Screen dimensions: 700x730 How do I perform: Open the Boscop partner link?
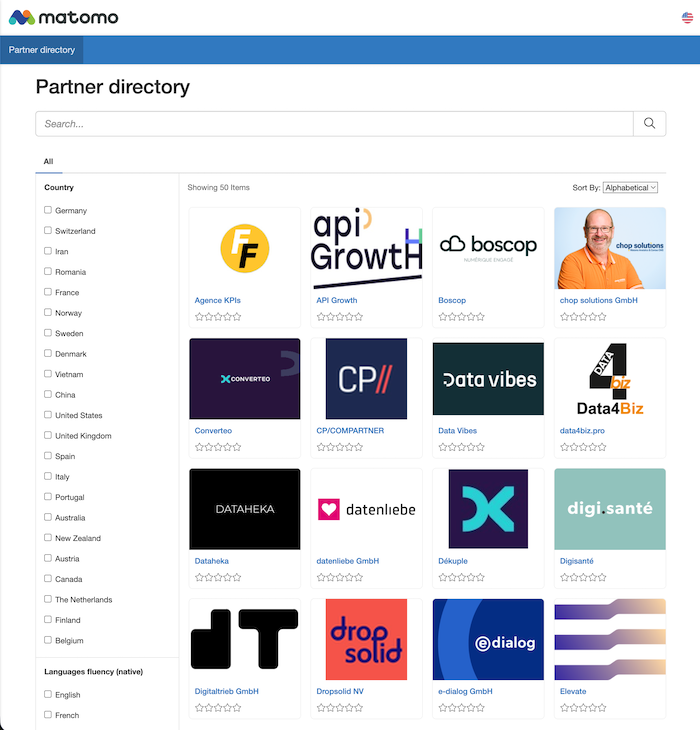coord(452,300)
